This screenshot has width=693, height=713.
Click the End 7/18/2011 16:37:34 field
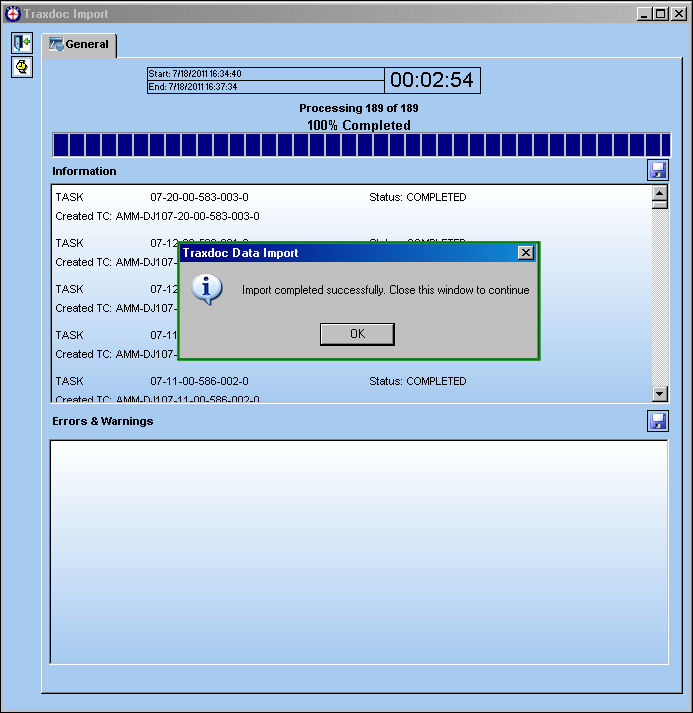click(266, 87)
